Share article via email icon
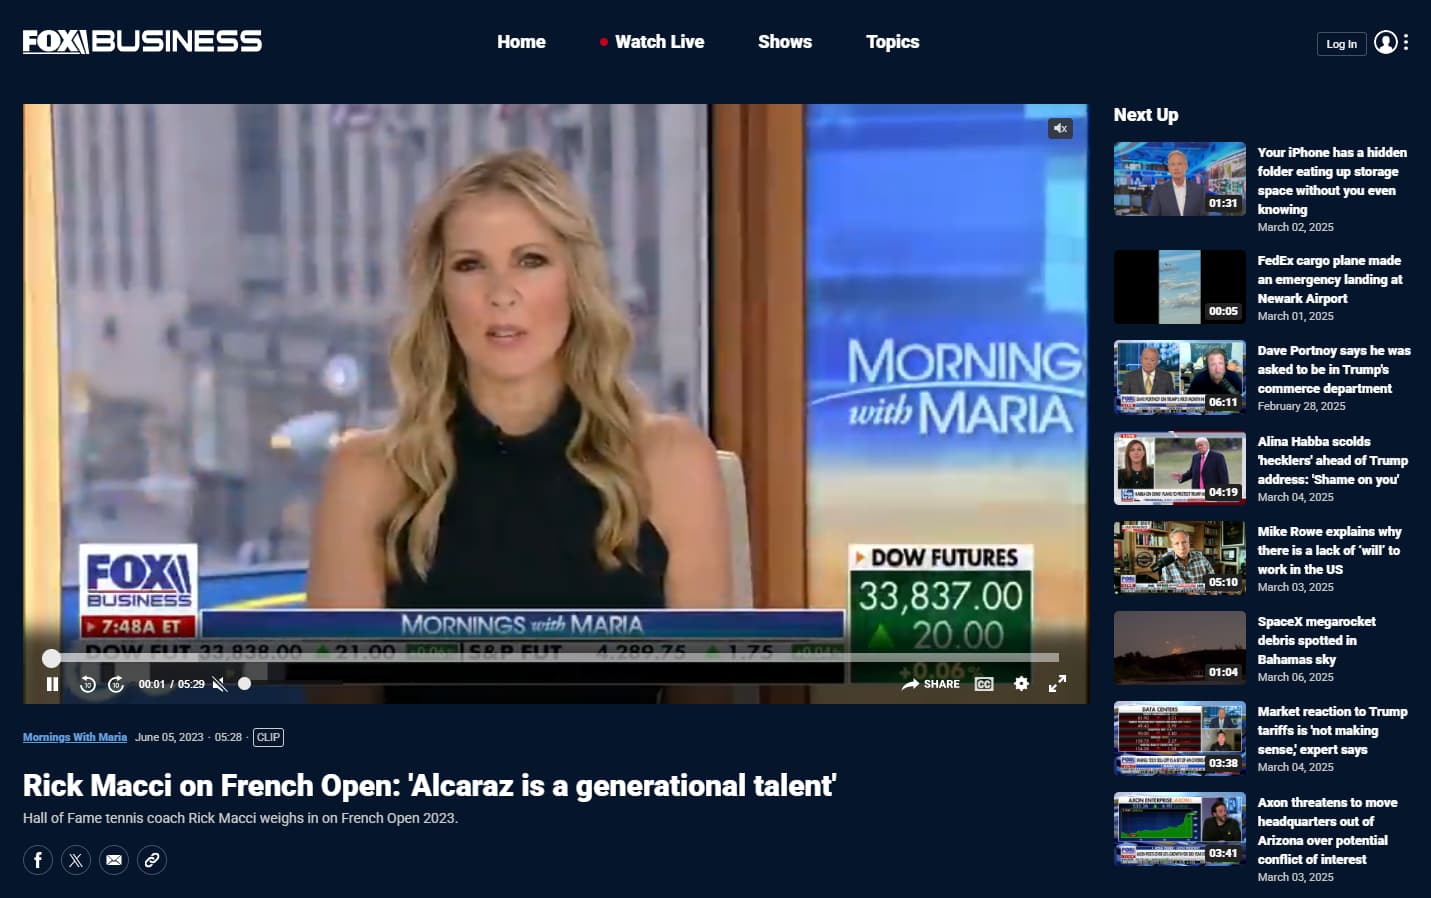Screen dimensions: 1431x898 (114, 860)
